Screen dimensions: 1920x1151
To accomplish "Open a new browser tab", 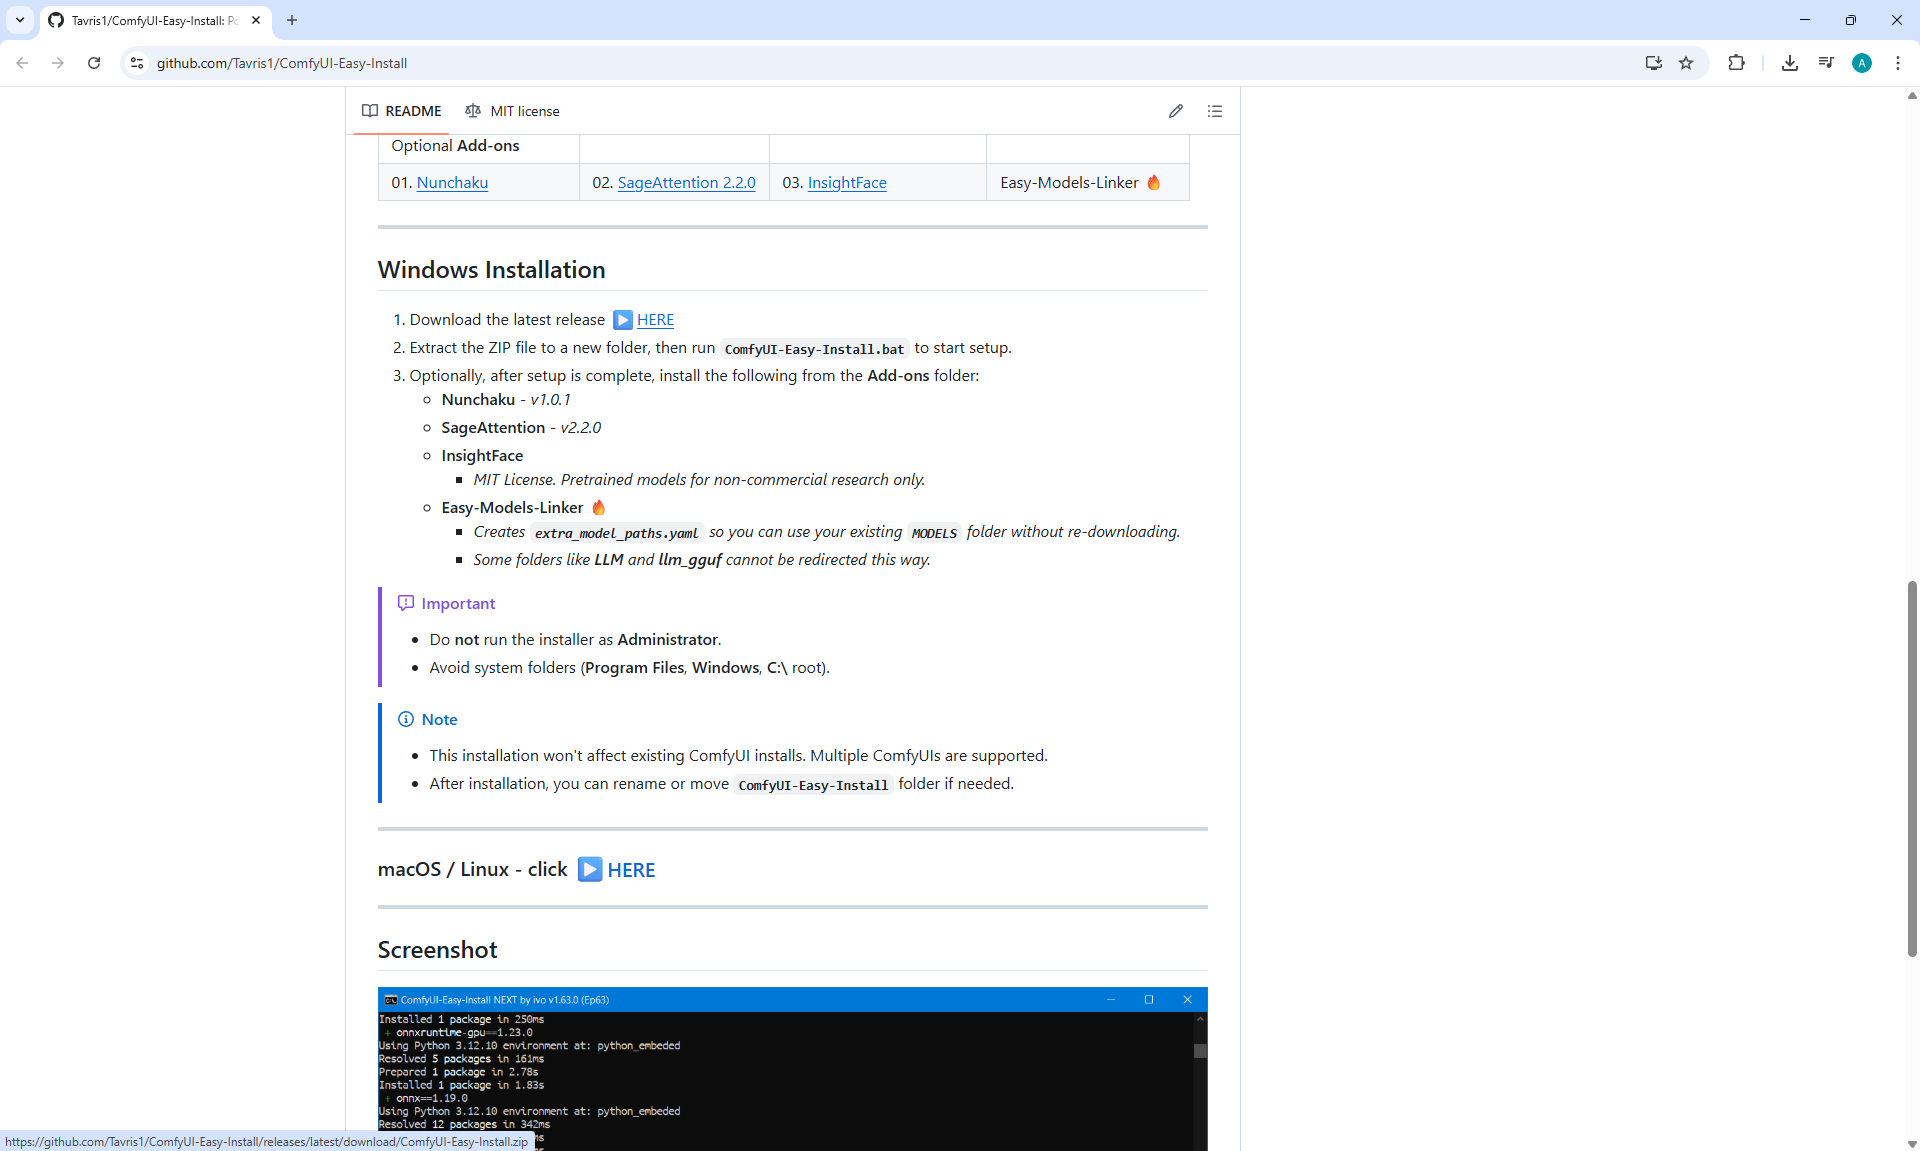I will (292, 20).
